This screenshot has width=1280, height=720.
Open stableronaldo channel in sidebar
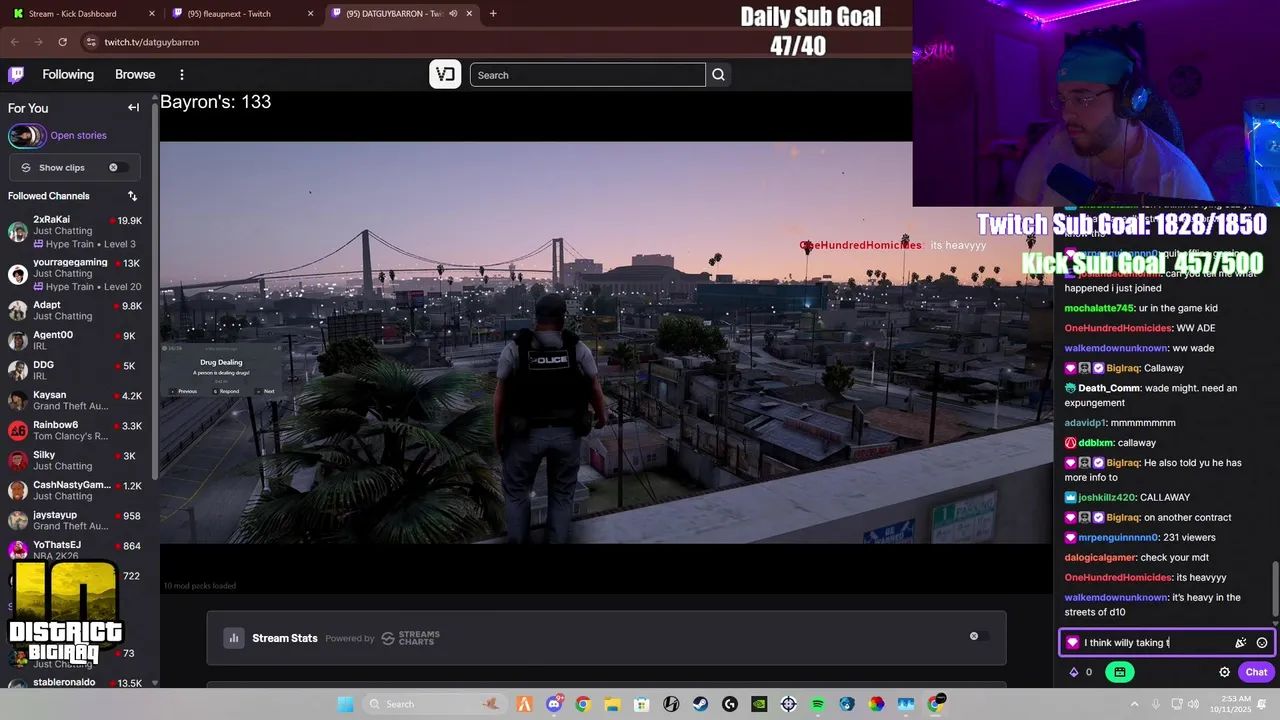click(75, 683)
